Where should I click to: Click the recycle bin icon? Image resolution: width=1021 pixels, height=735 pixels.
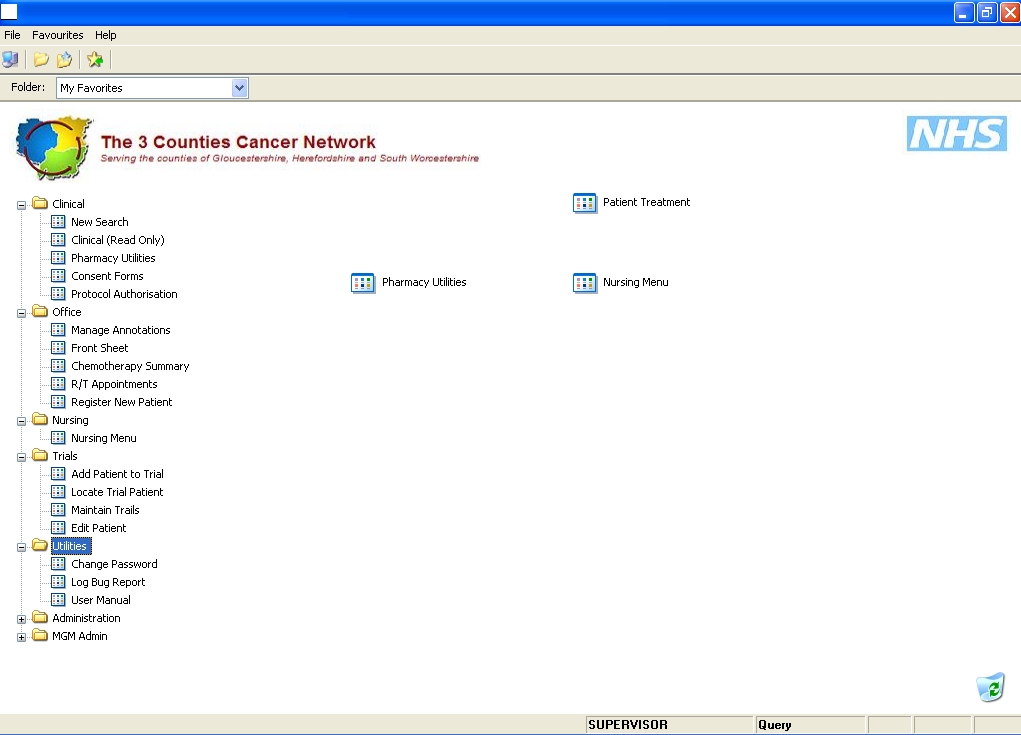[x=990, y=687]
